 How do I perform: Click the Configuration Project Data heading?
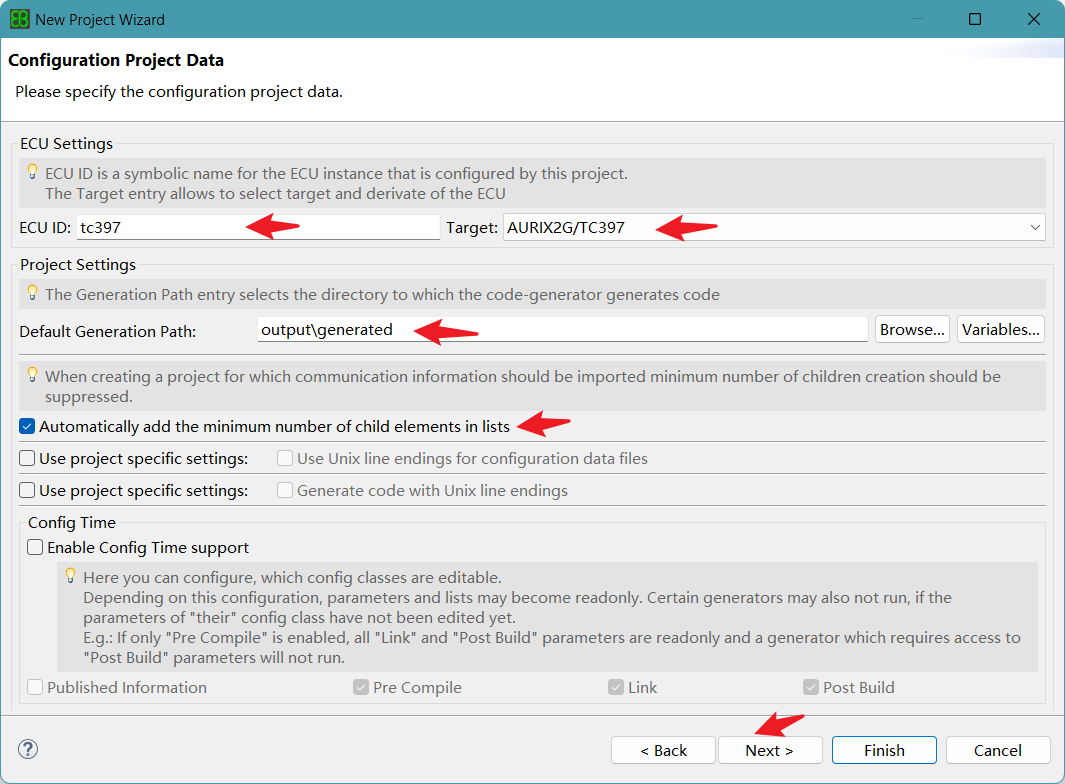point(116,60)
